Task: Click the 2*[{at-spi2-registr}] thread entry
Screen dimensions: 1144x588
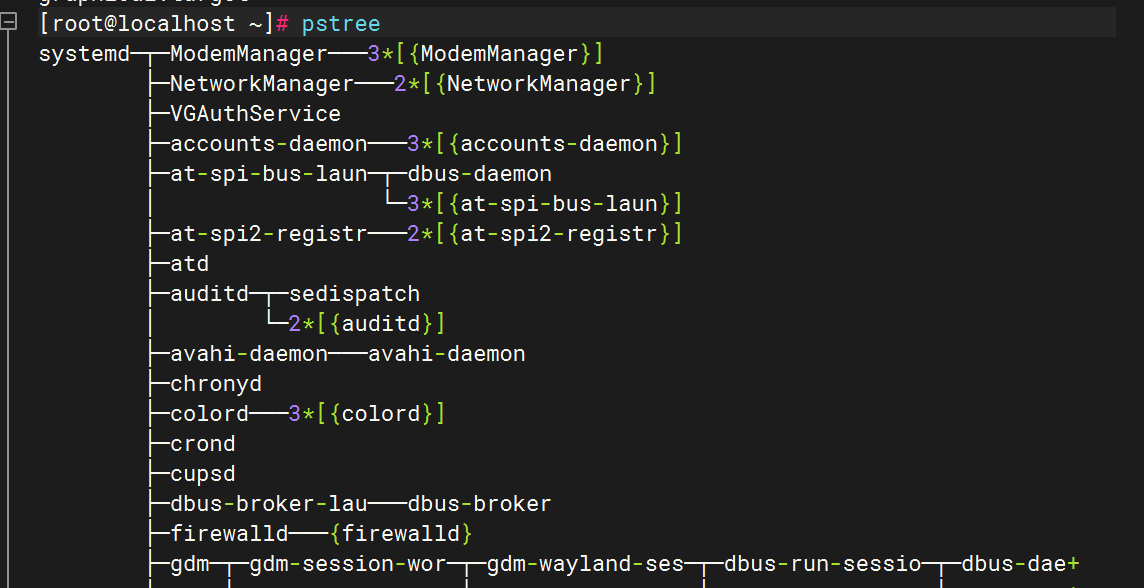Action: click(x=544, y=234)
